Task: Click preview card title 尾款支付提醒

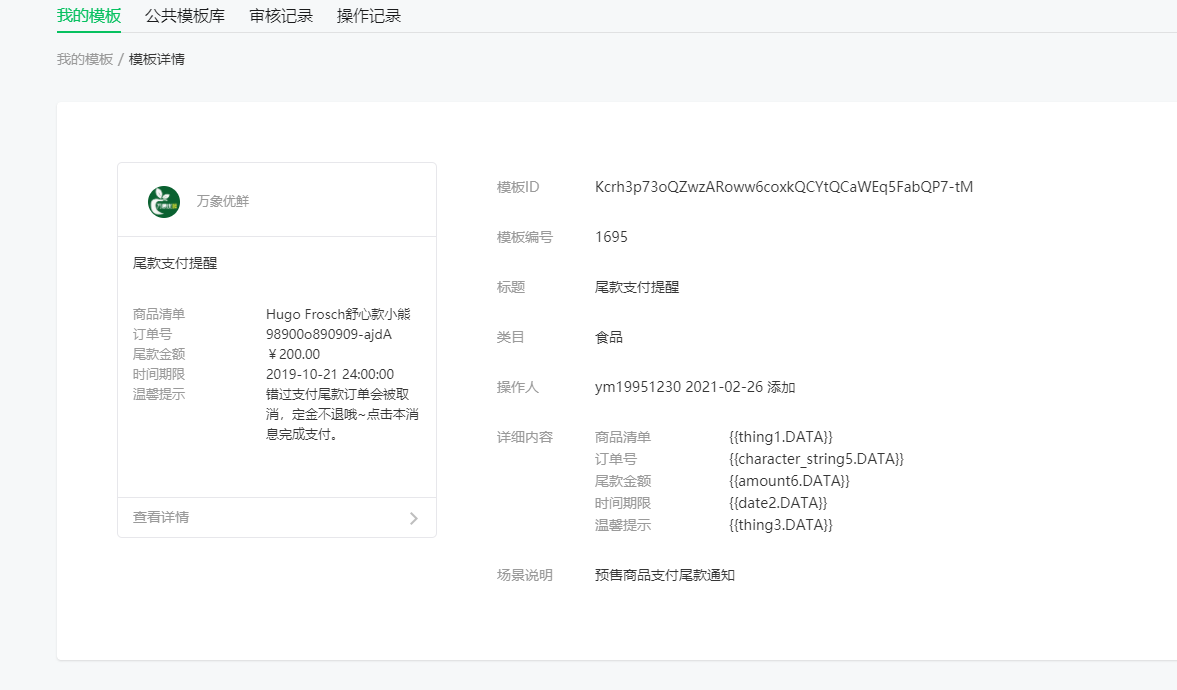Action: point(175,263)
